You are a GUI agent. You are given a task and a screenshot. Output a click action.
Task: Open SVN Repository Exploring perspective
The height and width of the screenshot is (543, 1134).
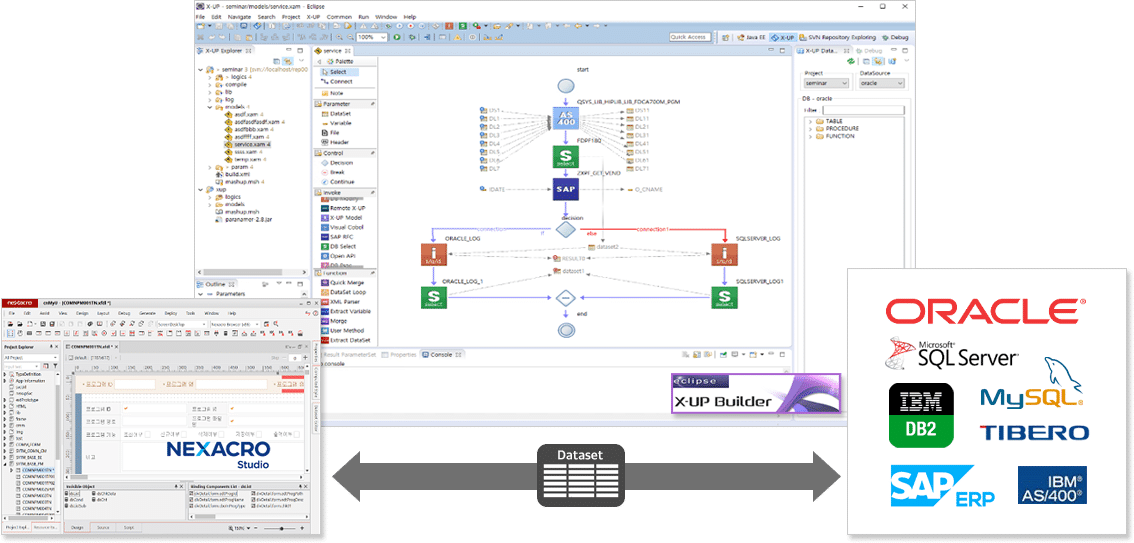coord(837,37)
